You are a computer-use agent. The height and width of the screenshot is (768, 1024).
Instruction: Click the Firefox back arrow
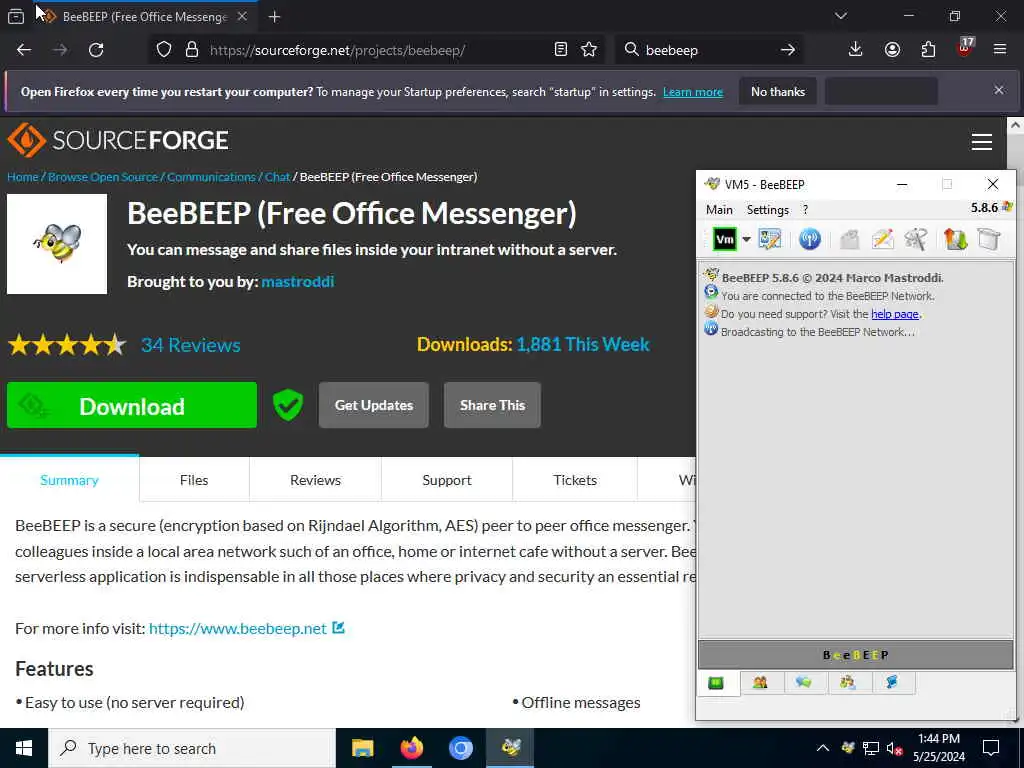coord(24,50)
